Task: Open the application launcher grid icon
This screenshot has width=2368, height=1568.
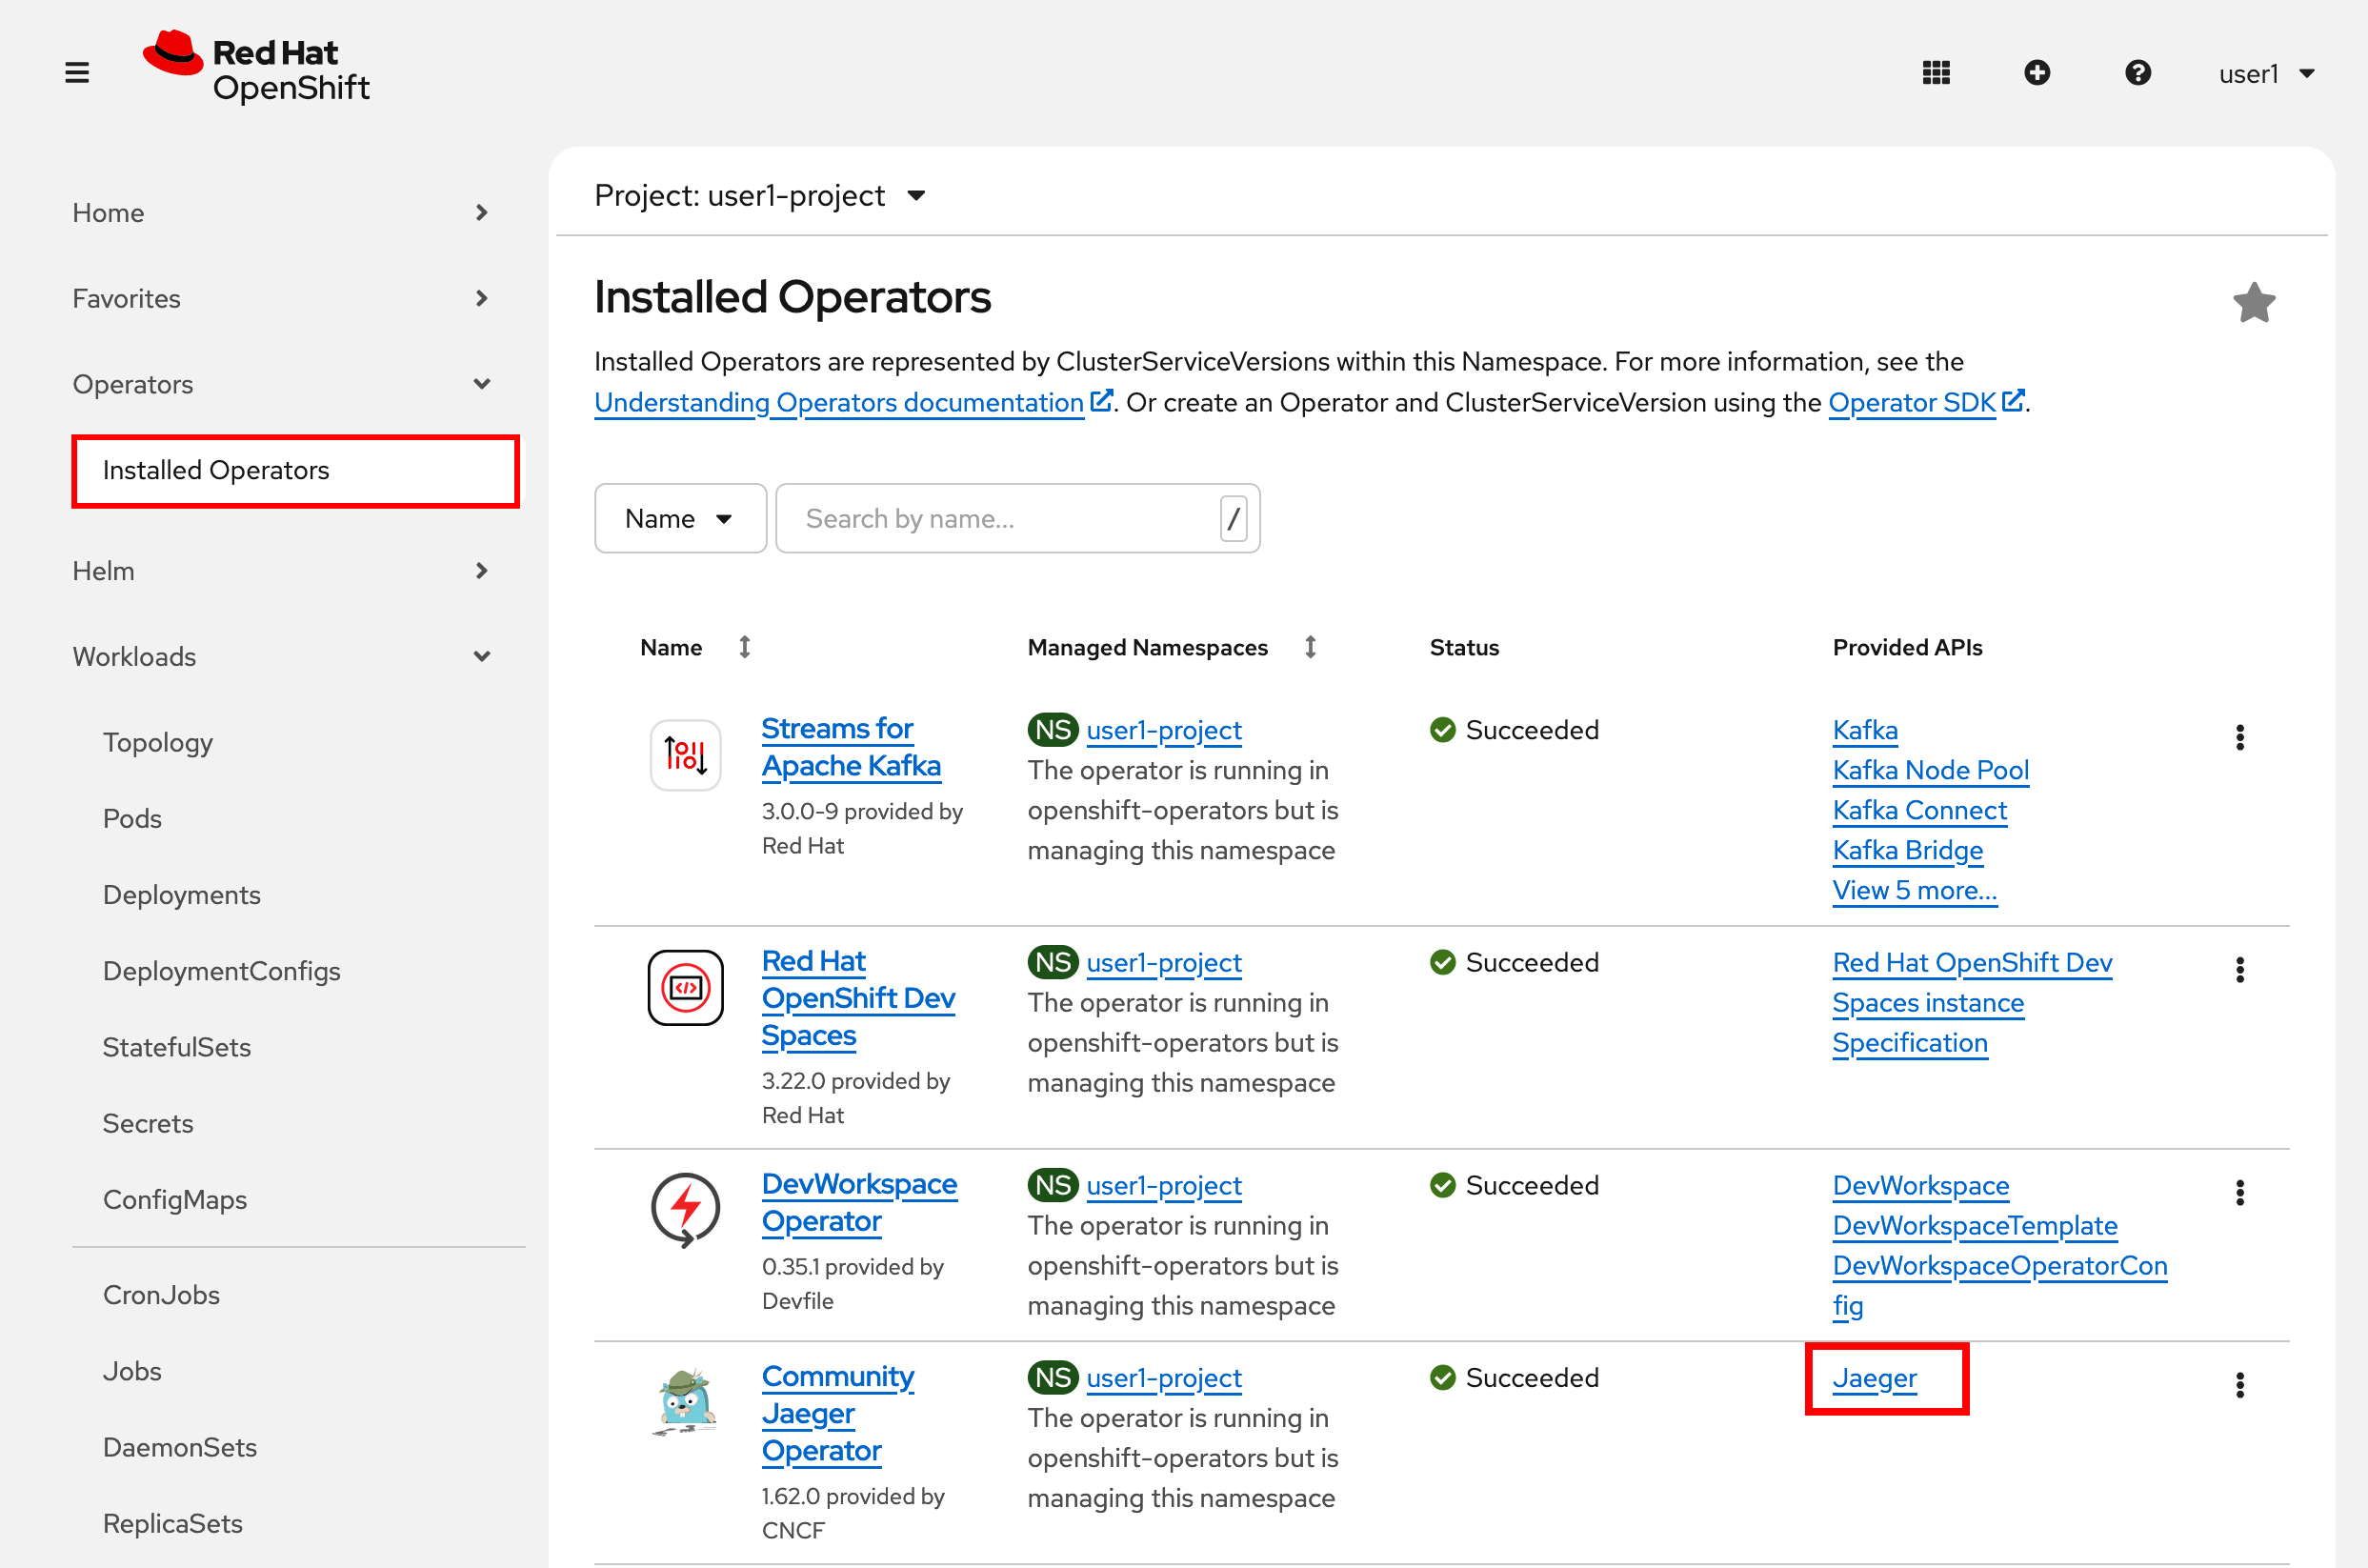Action: 1936,73
